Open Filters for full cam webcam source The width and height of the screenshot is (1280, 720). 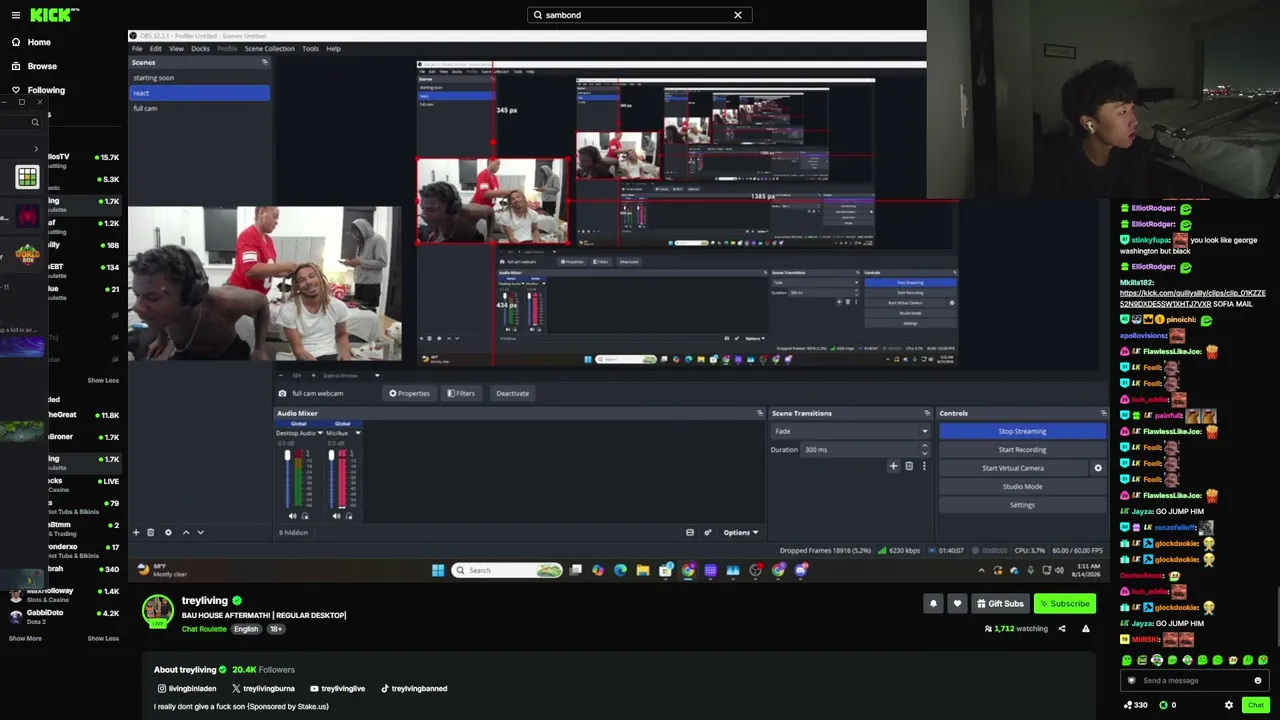pos(461,393)
